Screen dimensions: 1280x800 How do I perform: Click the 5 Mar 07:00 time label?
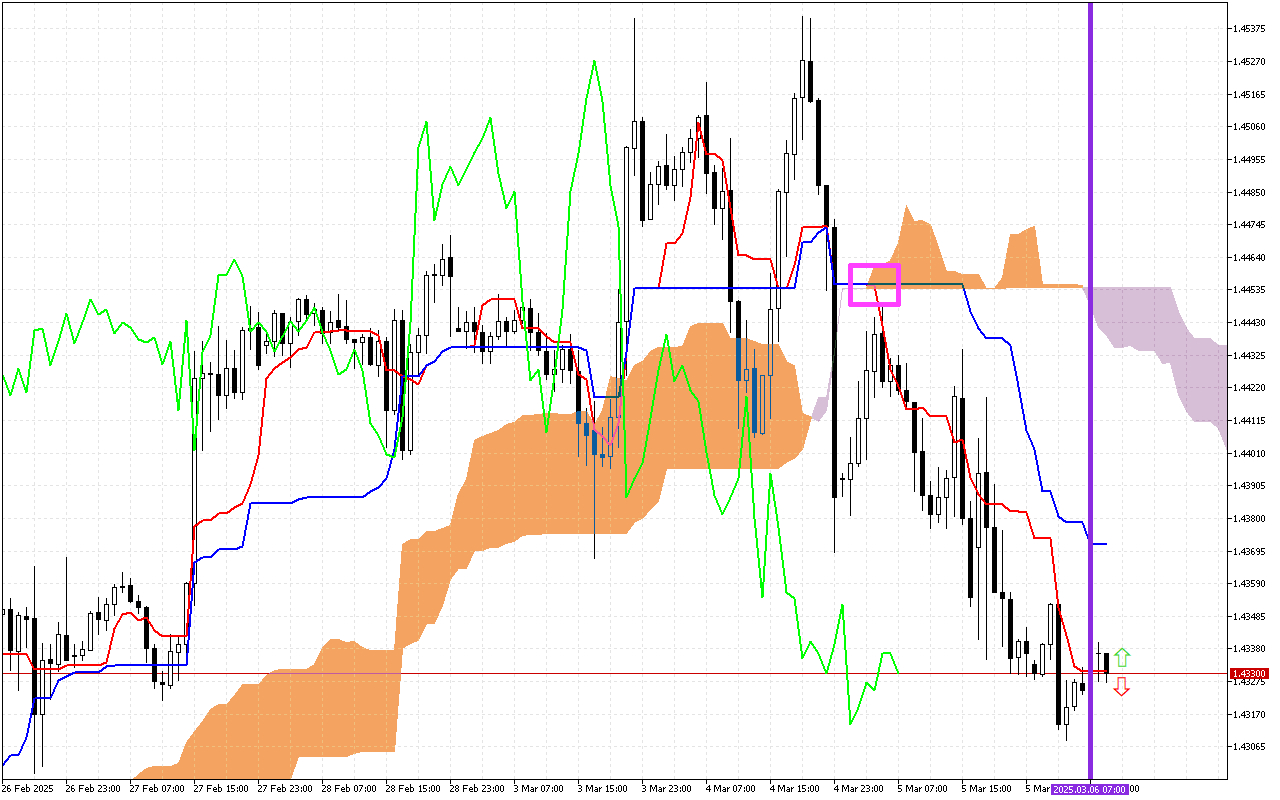pos(923,789)
